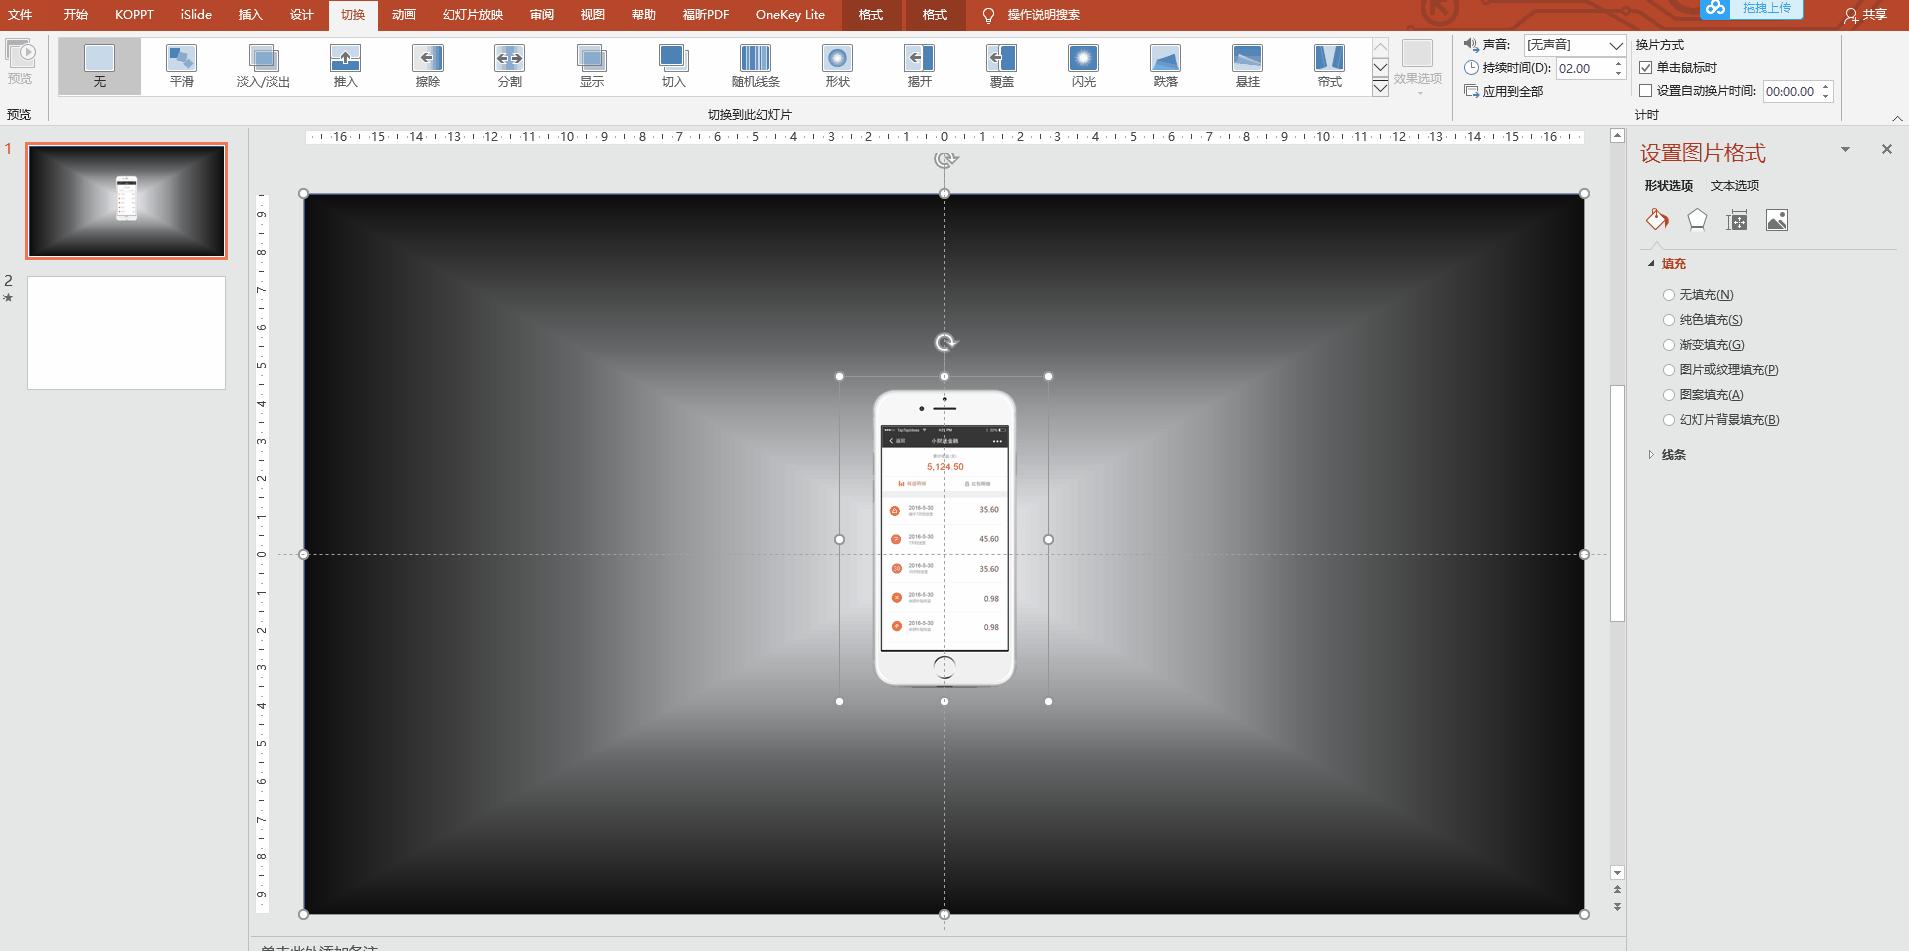Open the Picture icon in format pane
Image resolution: width=1909 pixels, height=951 pixels.
1777,220
